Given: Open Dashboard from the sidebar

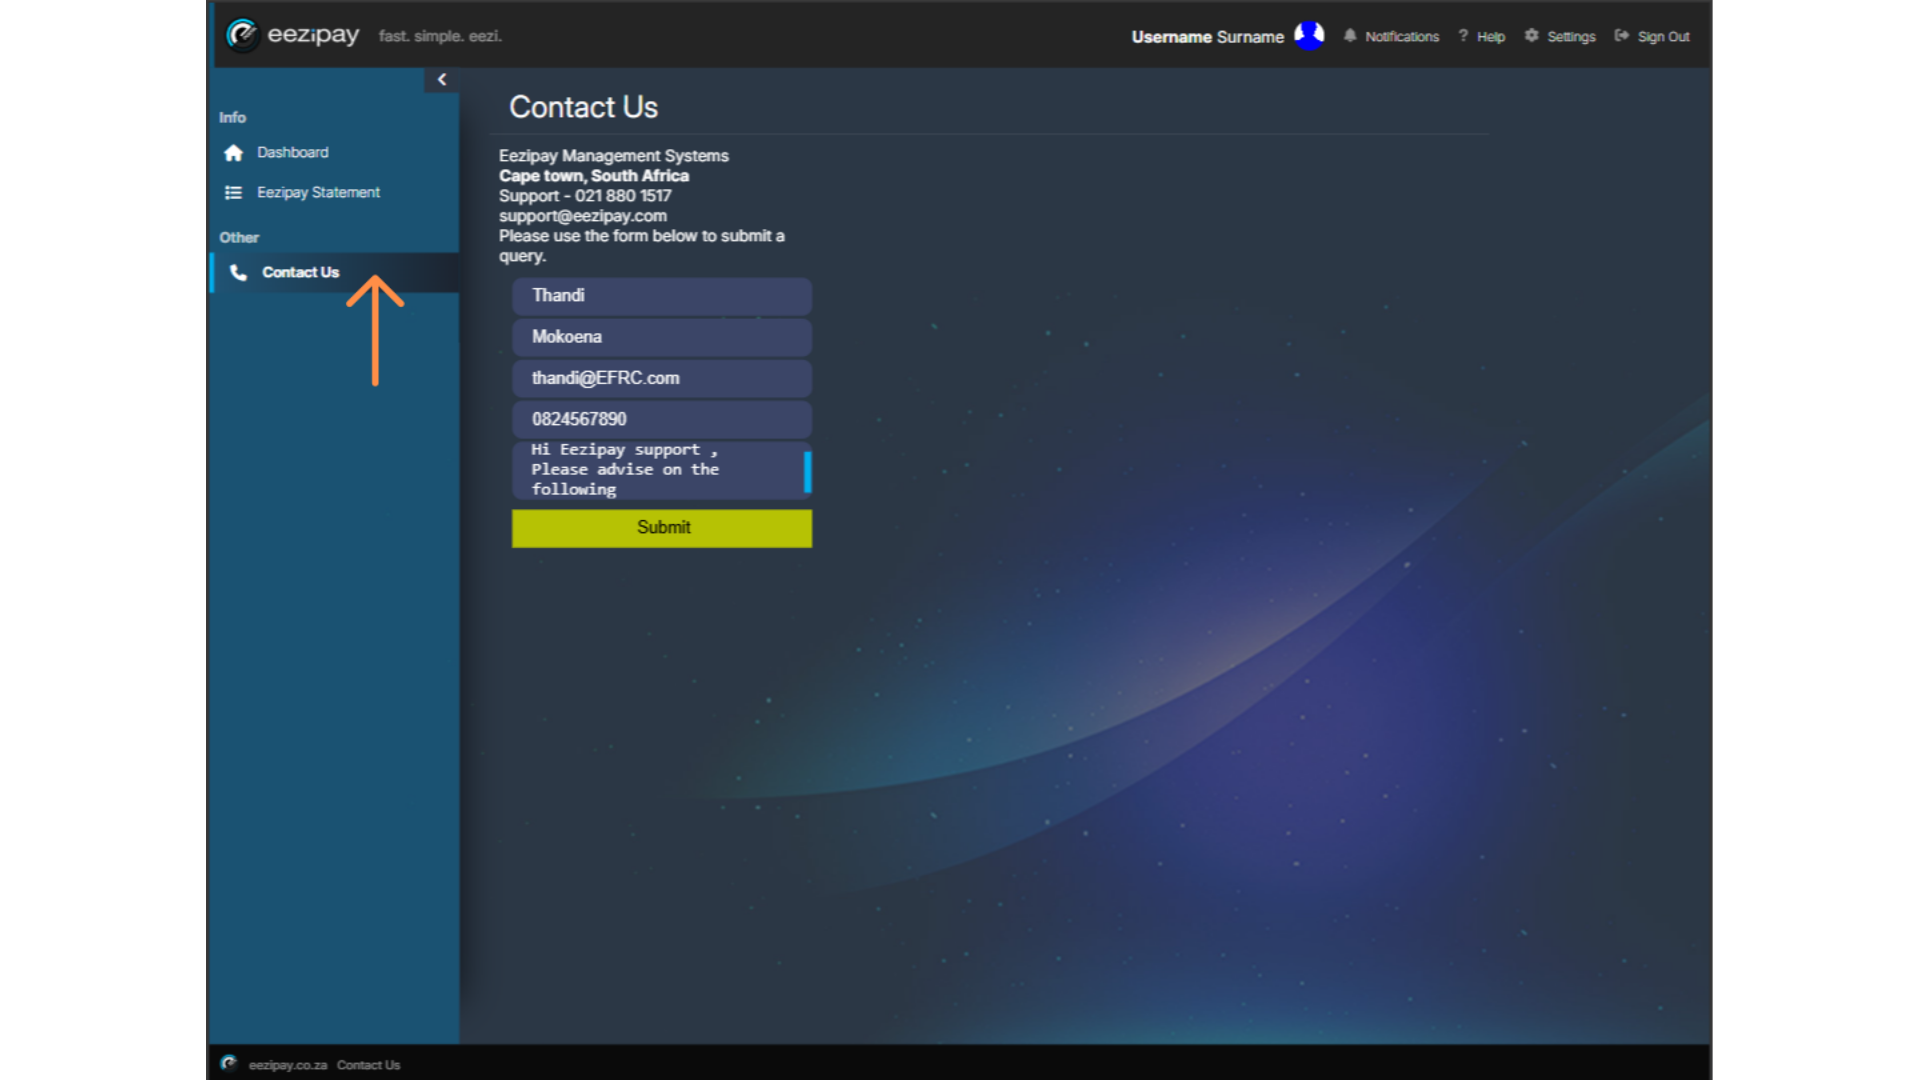Looking at the screenshot, I should 292,153.
